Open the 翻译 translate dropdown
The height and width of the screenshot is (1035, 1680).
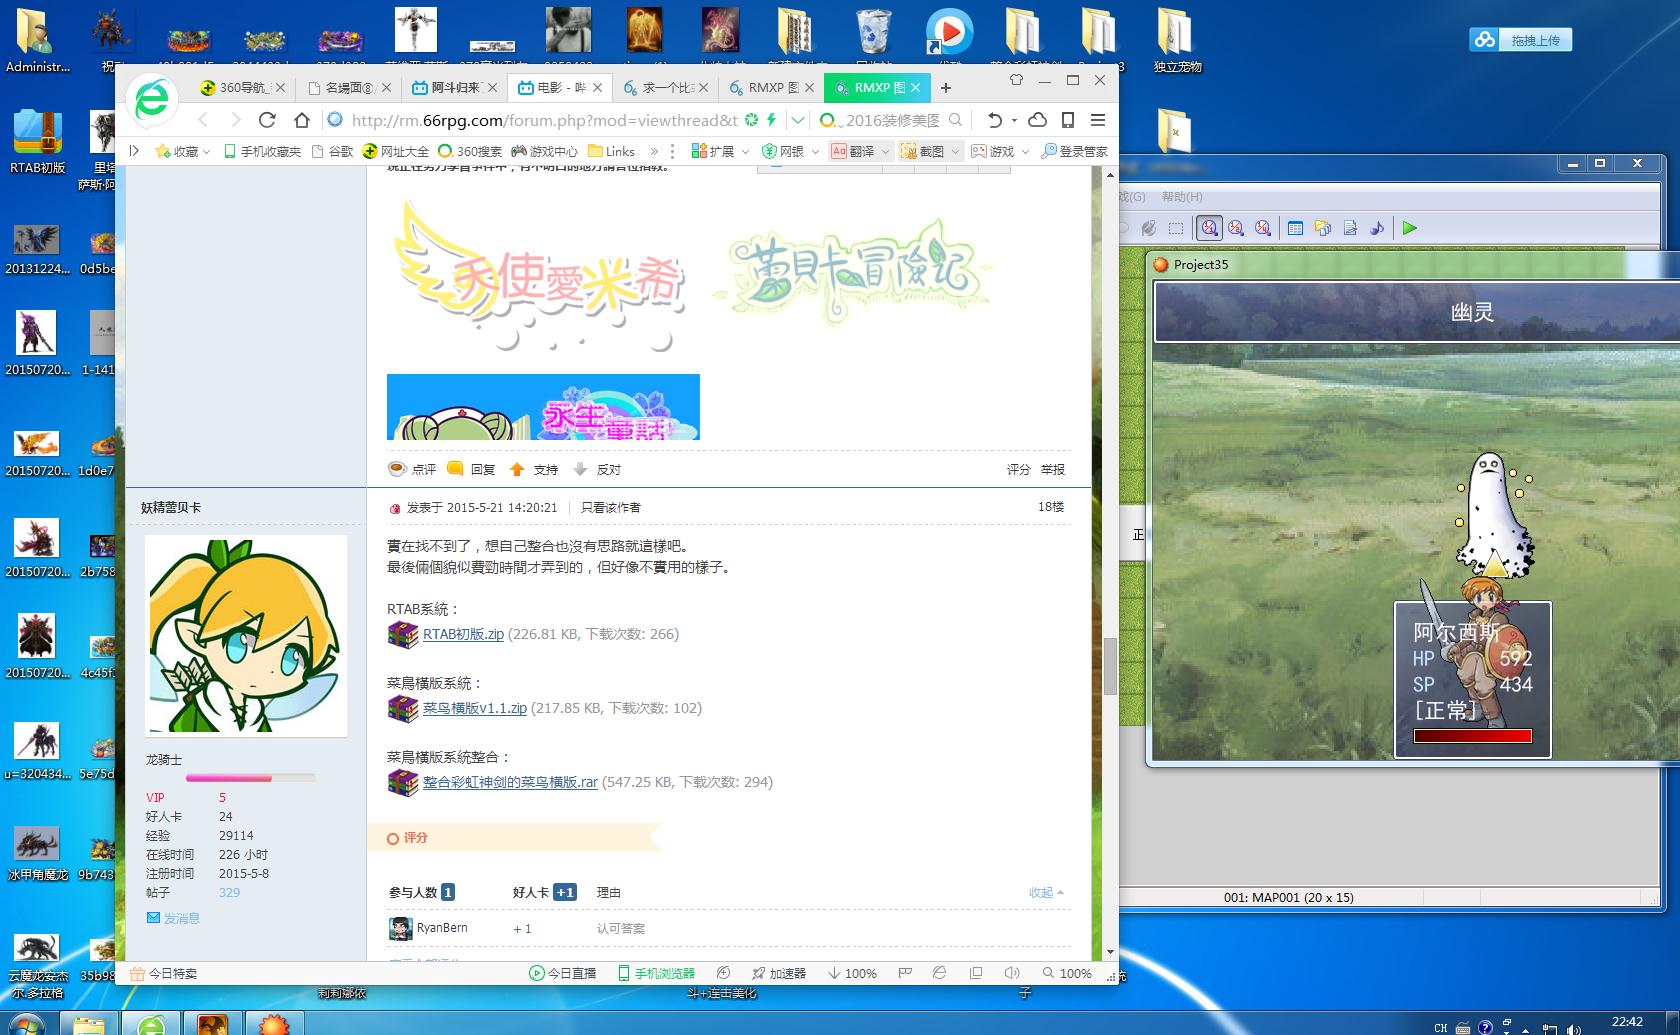885,152
